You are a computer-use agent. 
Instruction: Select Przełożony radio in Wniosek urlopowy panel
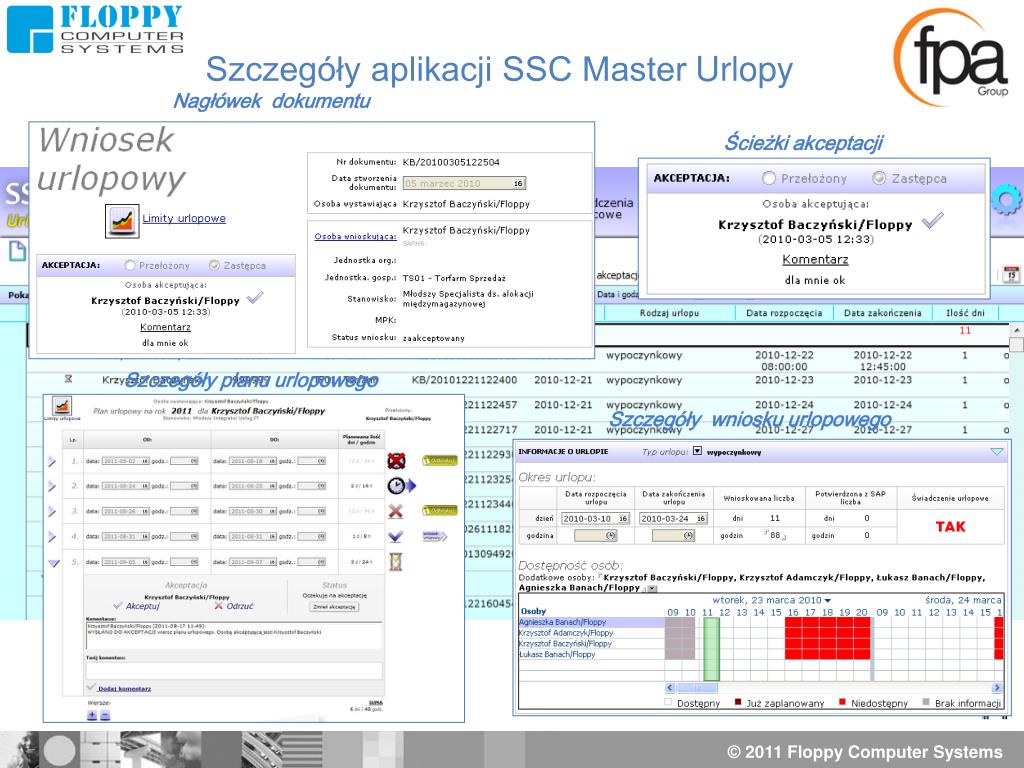(x=130, y=265)
